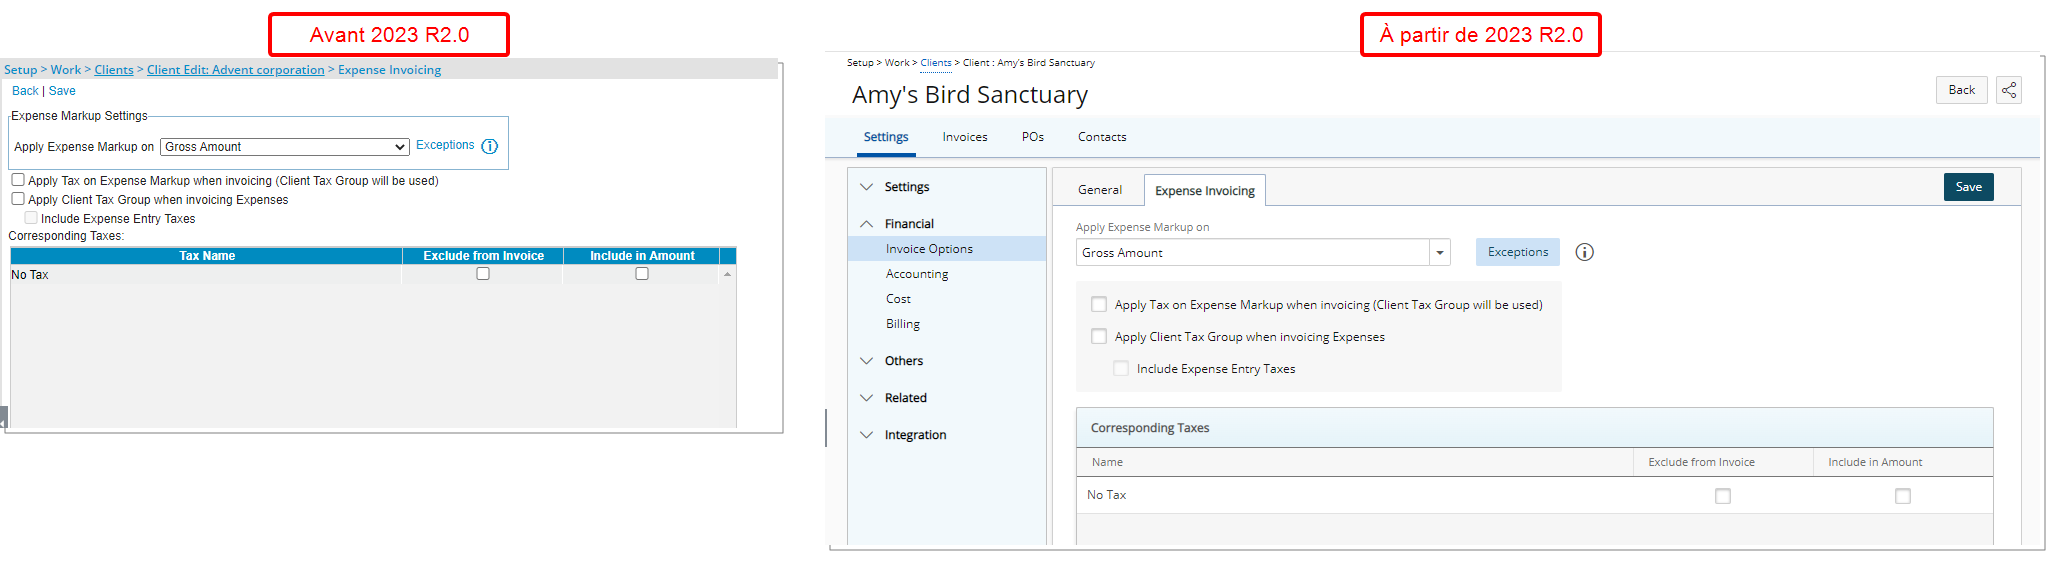
Task: Switch to the Contacts tab
Action: [x=1102, y=137]
